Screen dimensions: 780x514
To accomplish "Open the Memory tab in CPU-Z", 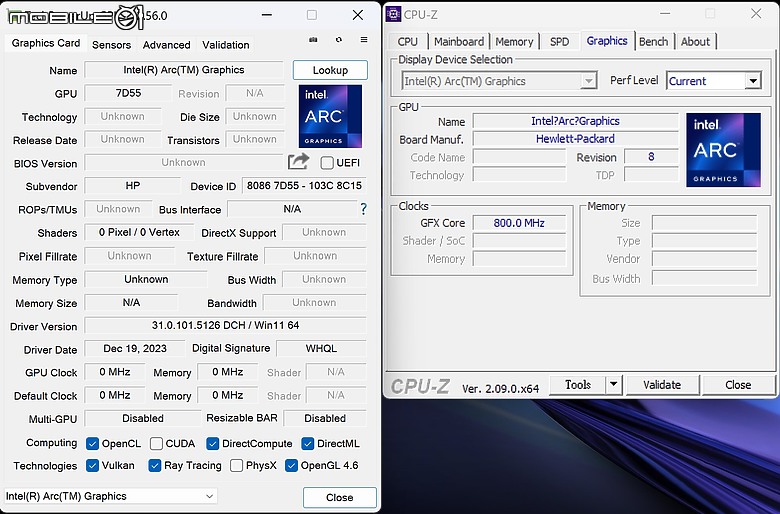I will pyautogui.click(x=514, y=42).
